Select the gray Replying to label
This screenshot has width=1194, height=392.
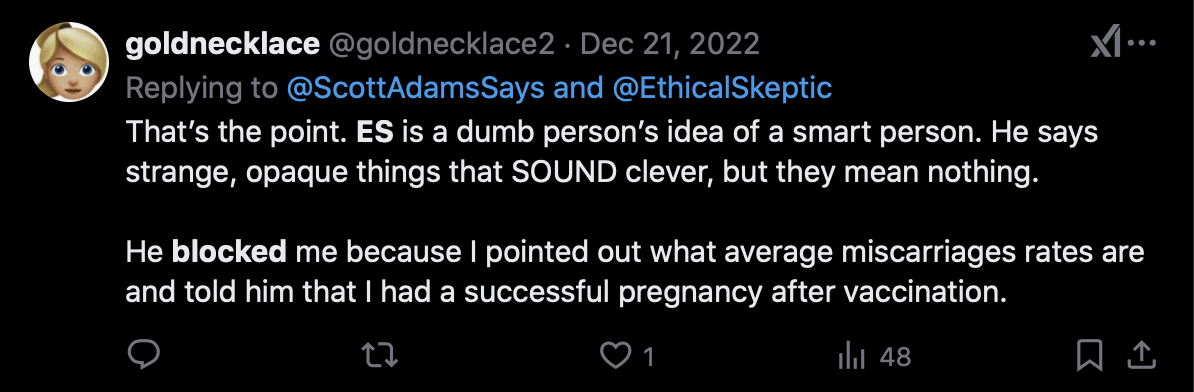point(202,88)
